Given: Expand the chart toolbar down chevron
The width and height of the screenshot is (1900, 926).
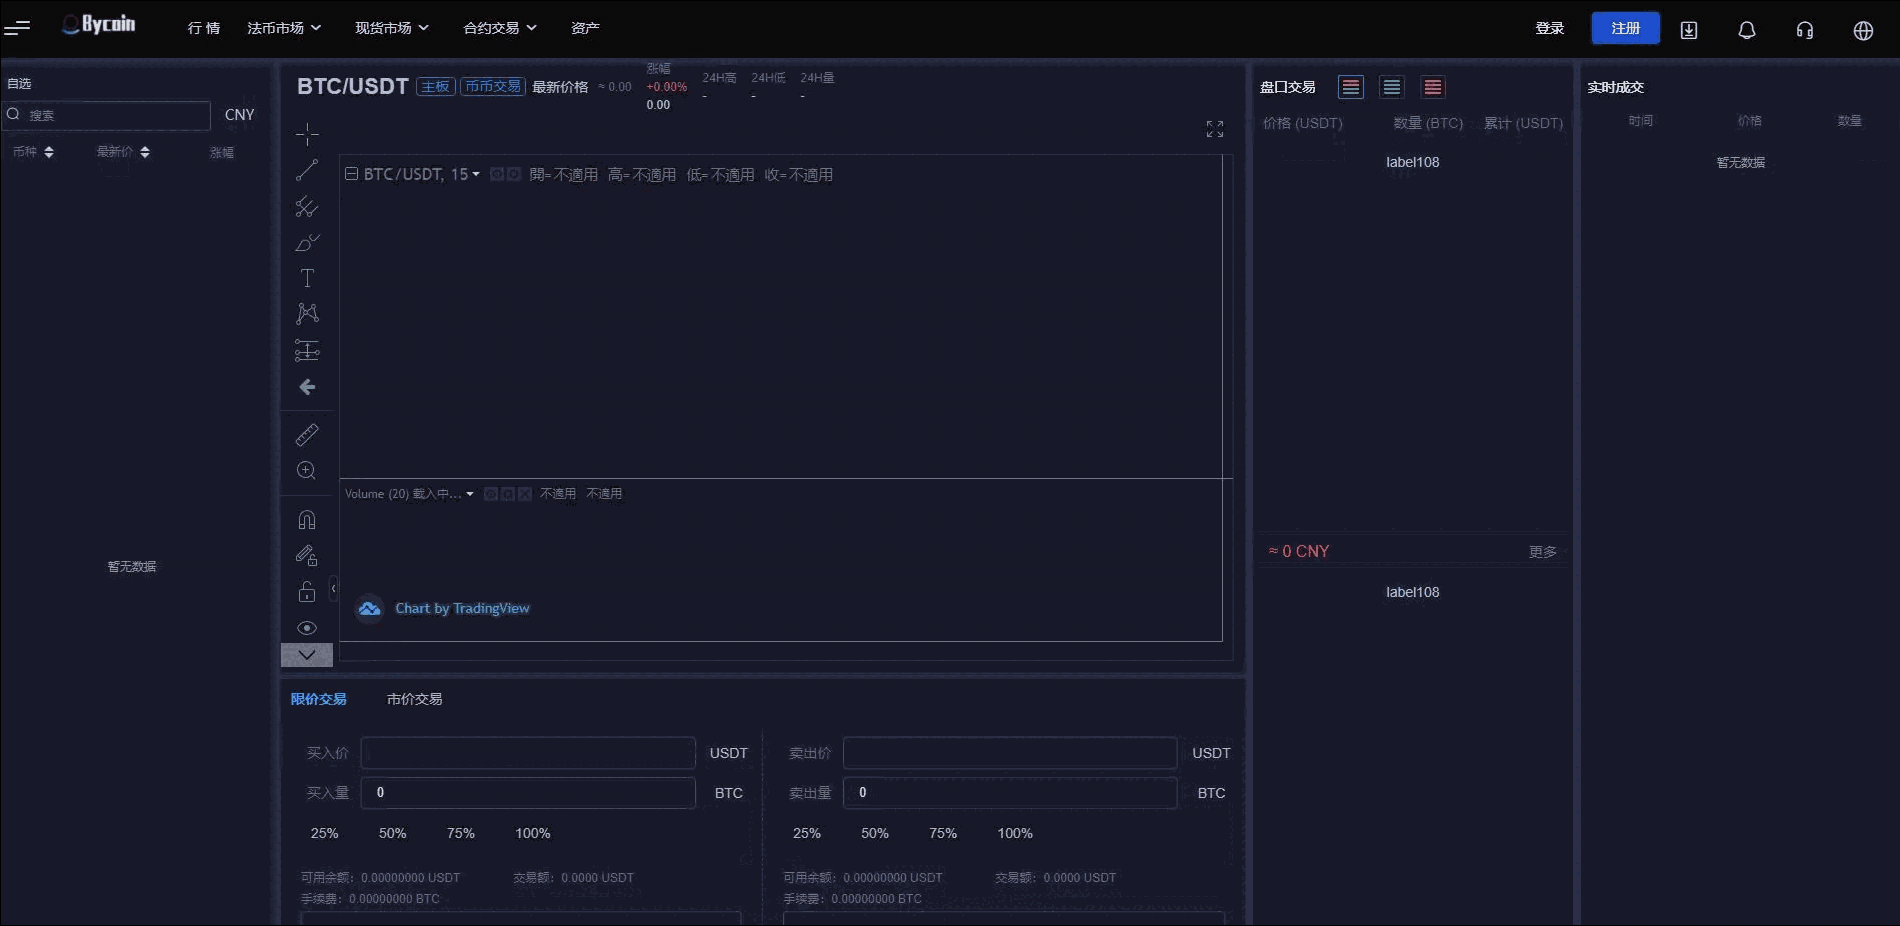Looking at the screenshot, I should (307, 655).
